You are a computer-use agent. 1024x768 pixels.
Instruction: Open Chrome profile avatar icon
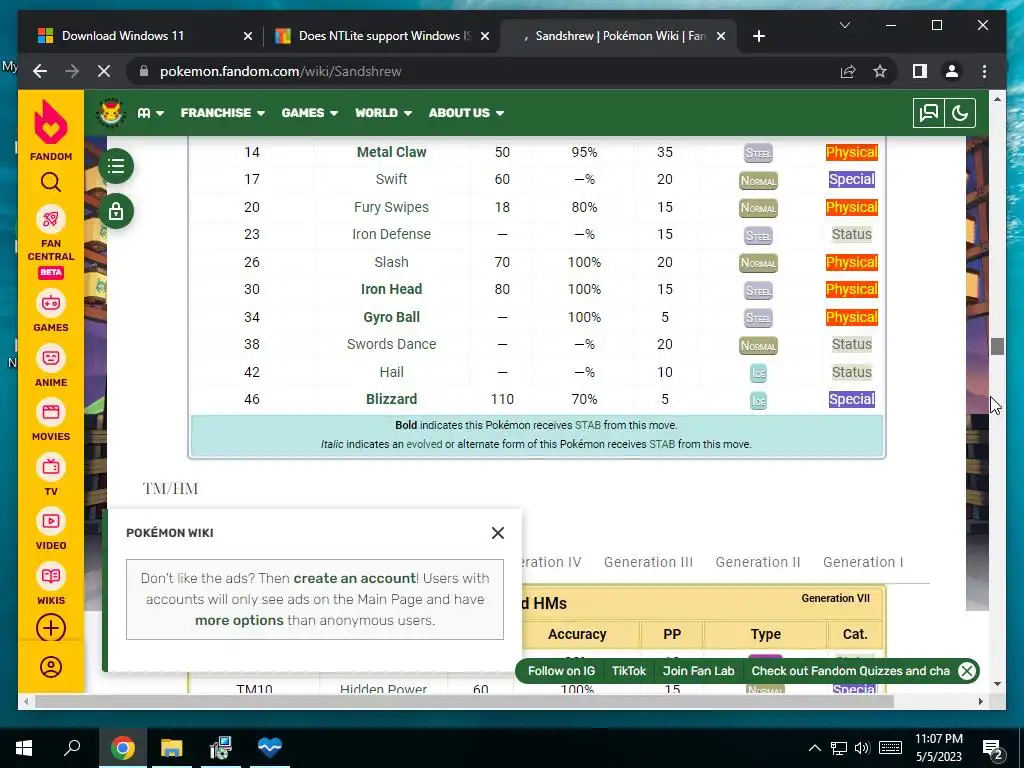click(952, 71)
